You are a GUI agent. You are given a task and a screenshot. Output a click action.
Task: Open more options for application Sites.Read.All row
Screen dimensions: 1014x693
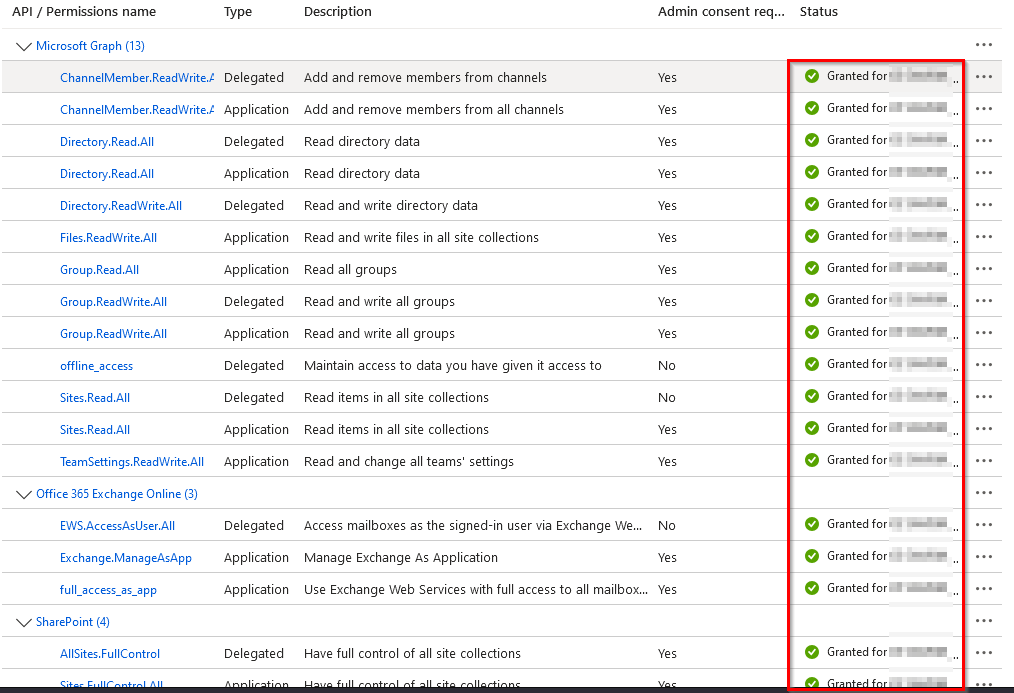pyautogui.click(x=984, y=429)
